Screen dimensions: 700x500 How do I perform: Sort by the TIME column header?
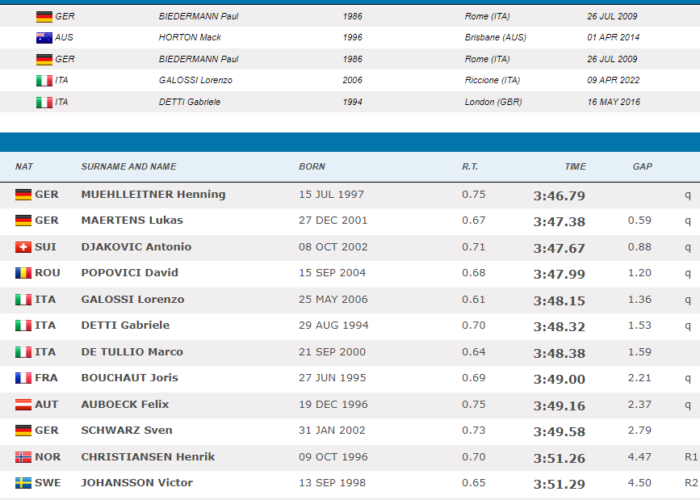pyautogui.click(x=574, y=166)
